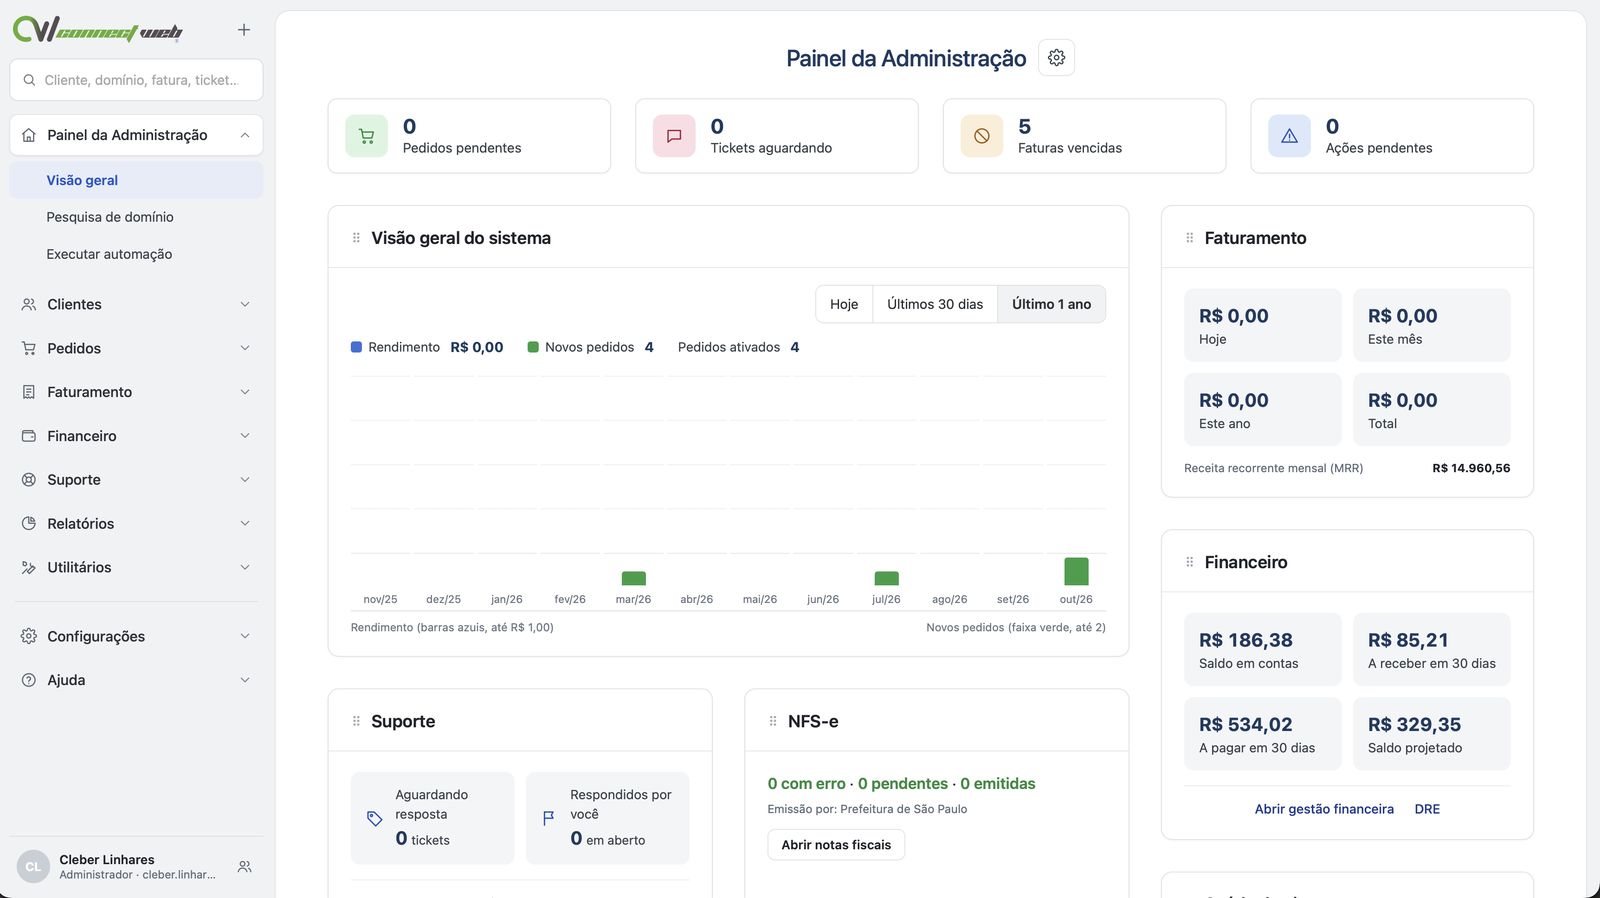Click the Abrir notas fiscais button
Image resolution: width=1600 pixels, height=898 pixels.
[836, 845]
